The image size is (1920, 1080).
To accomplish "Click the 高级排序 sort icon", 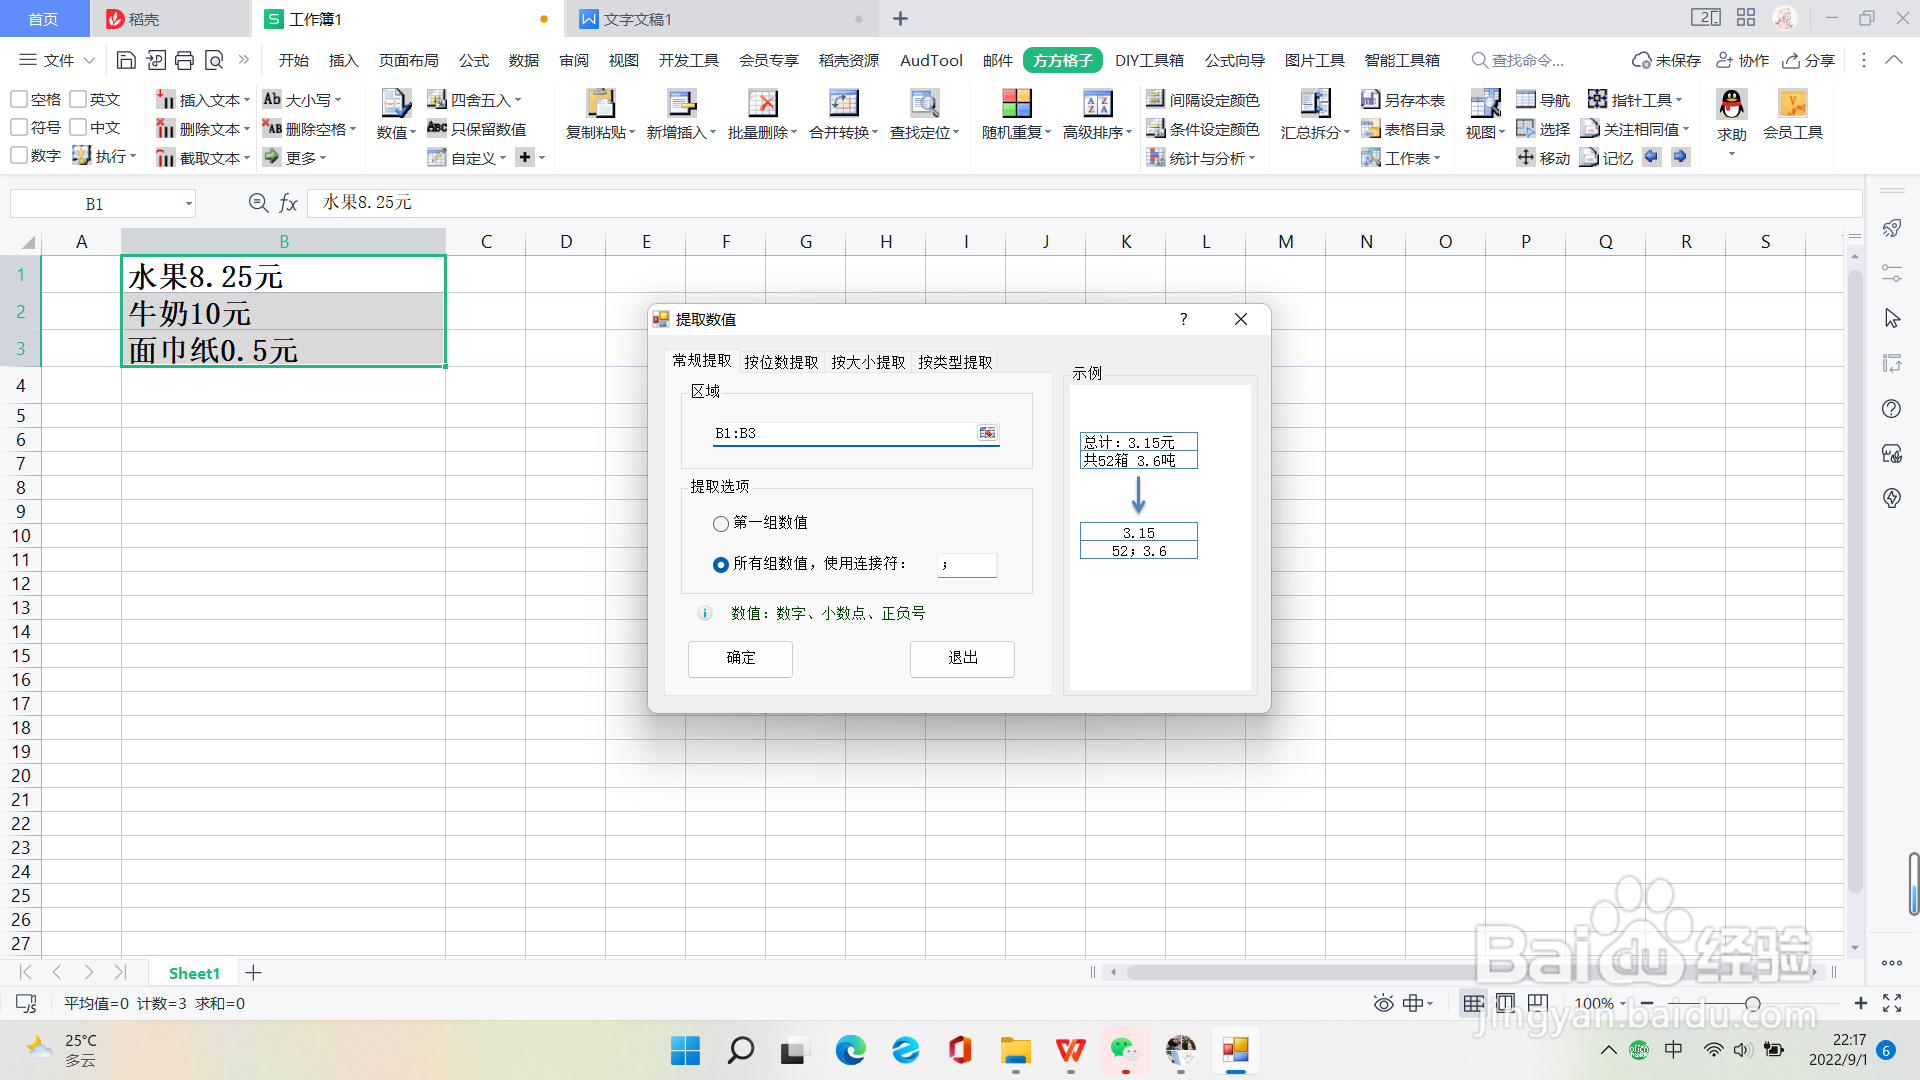I will pyautogui.click(x=1097, y=103).
